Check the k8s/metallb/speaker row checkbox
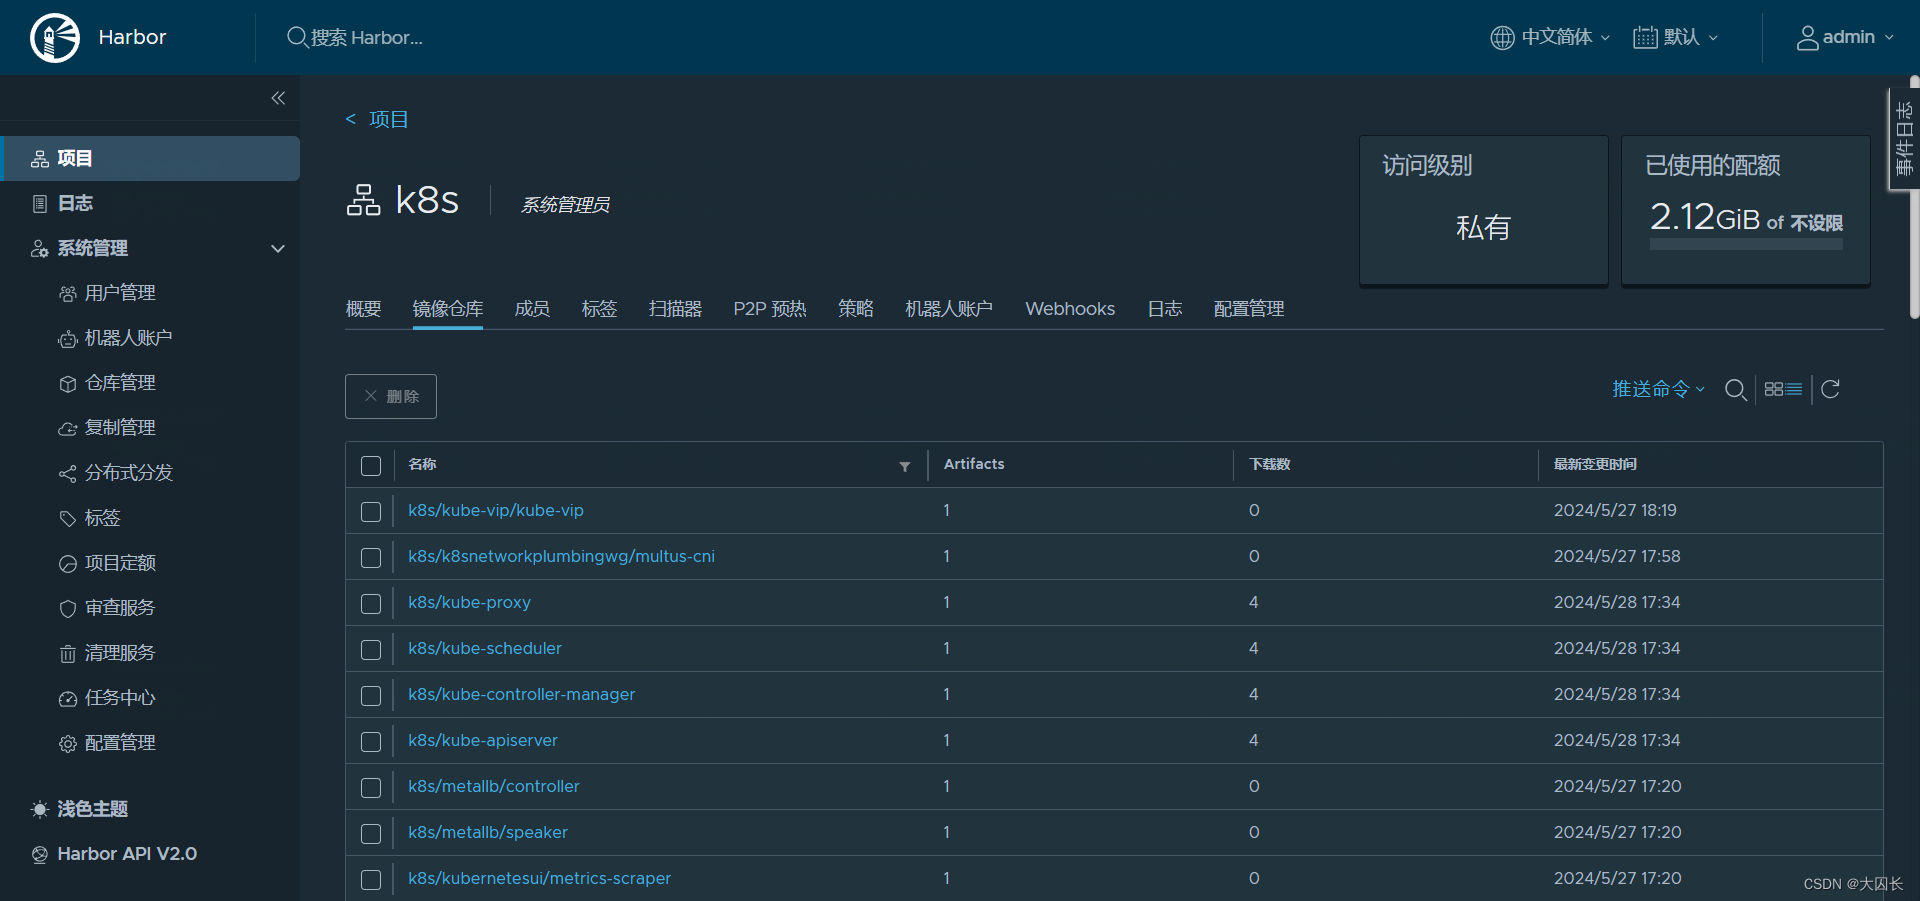 371,834
